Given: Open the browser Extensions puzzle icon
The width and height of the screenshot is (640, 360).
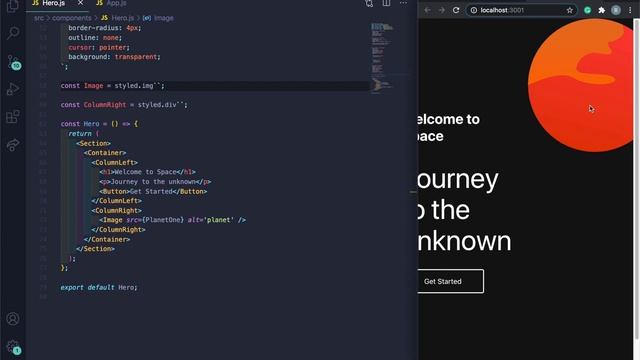Looking at the screenshot, I should (602, 10).
